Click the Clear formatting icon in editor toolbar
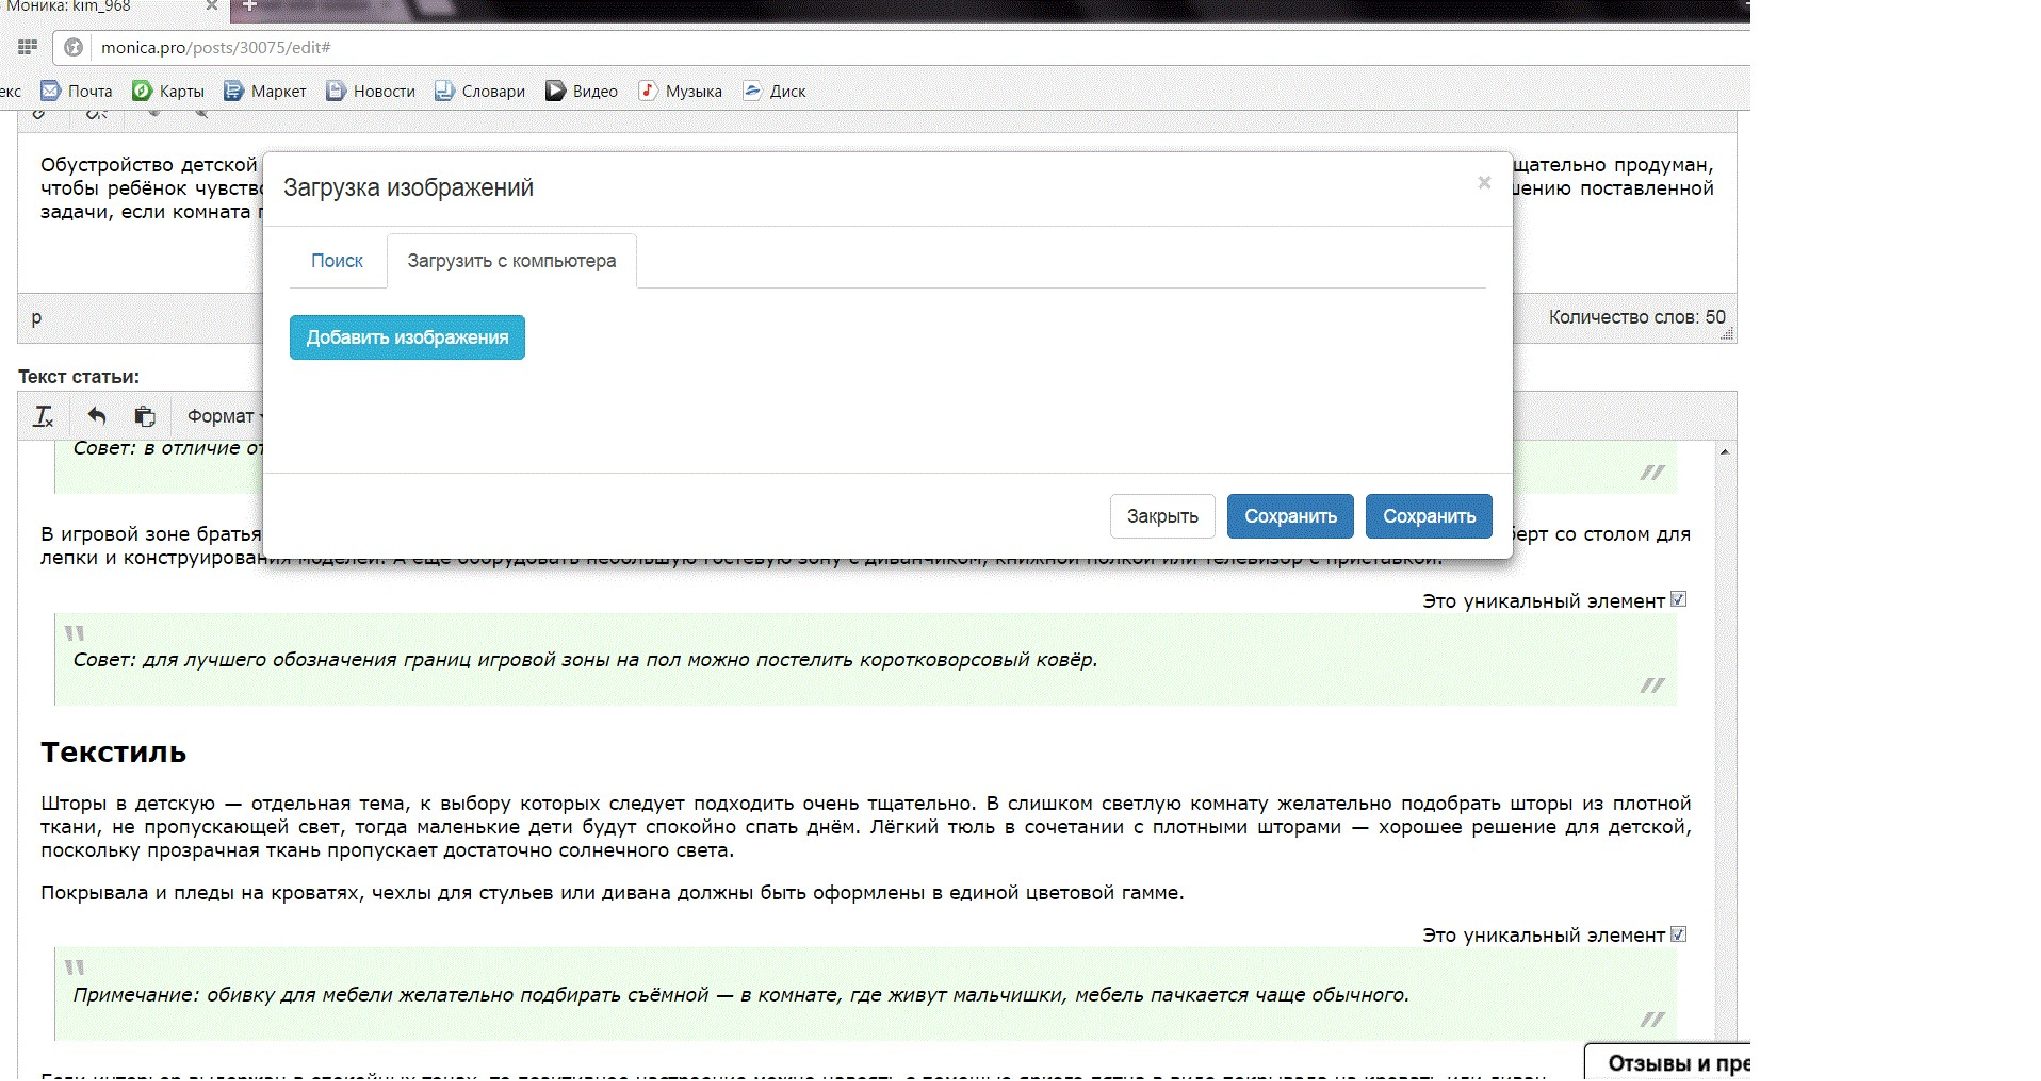Image resolution: width=2041 pixels, height=1081 pixels. click(x=43, y=416)
